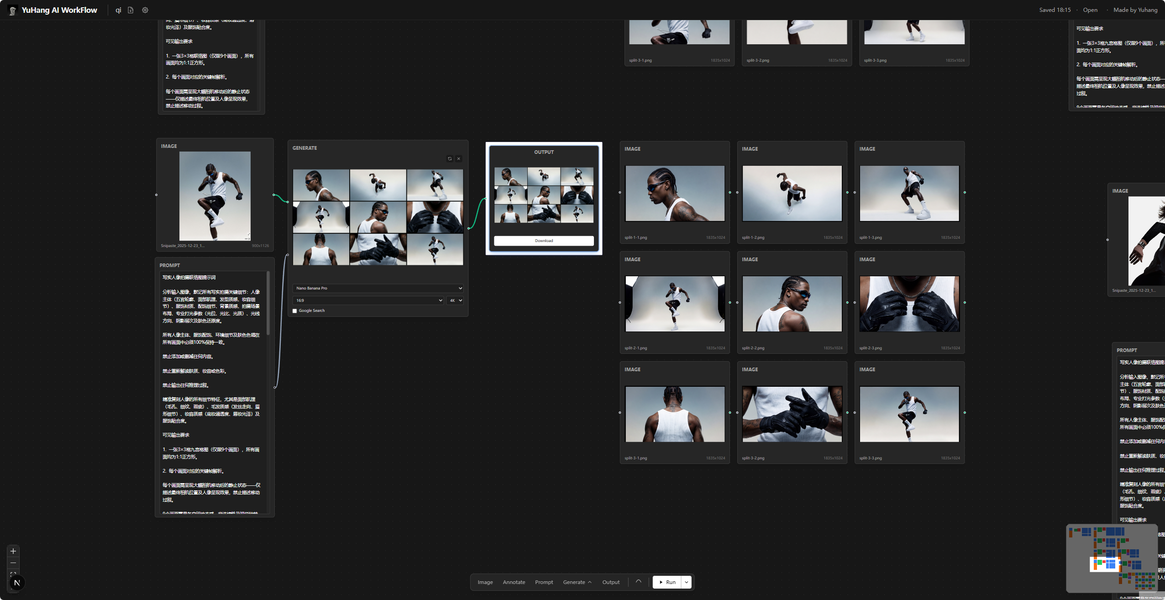Image resolution: width=1165 pixels, height=600 pixels.
Task: Select split-3-1.png back view image
Action: click(x=675, y=414)
